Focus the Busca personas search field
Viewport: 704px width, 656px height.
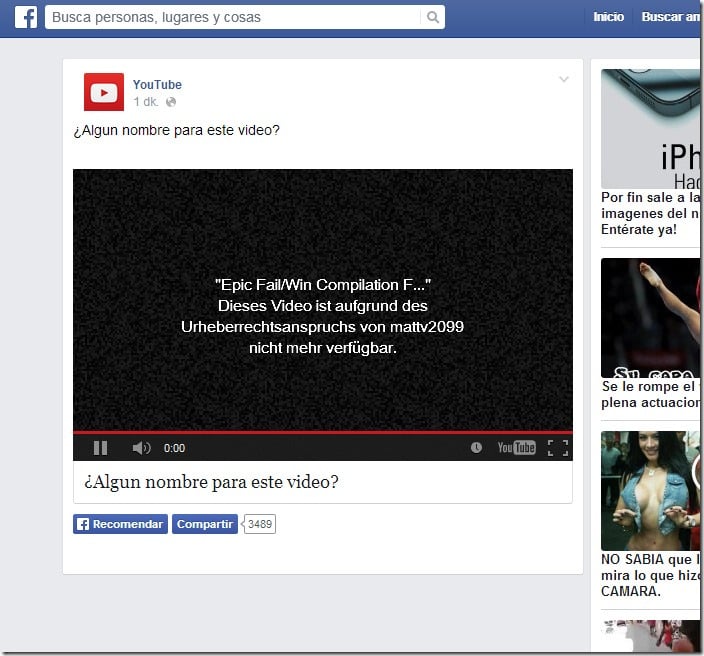[x=245, y=17]
